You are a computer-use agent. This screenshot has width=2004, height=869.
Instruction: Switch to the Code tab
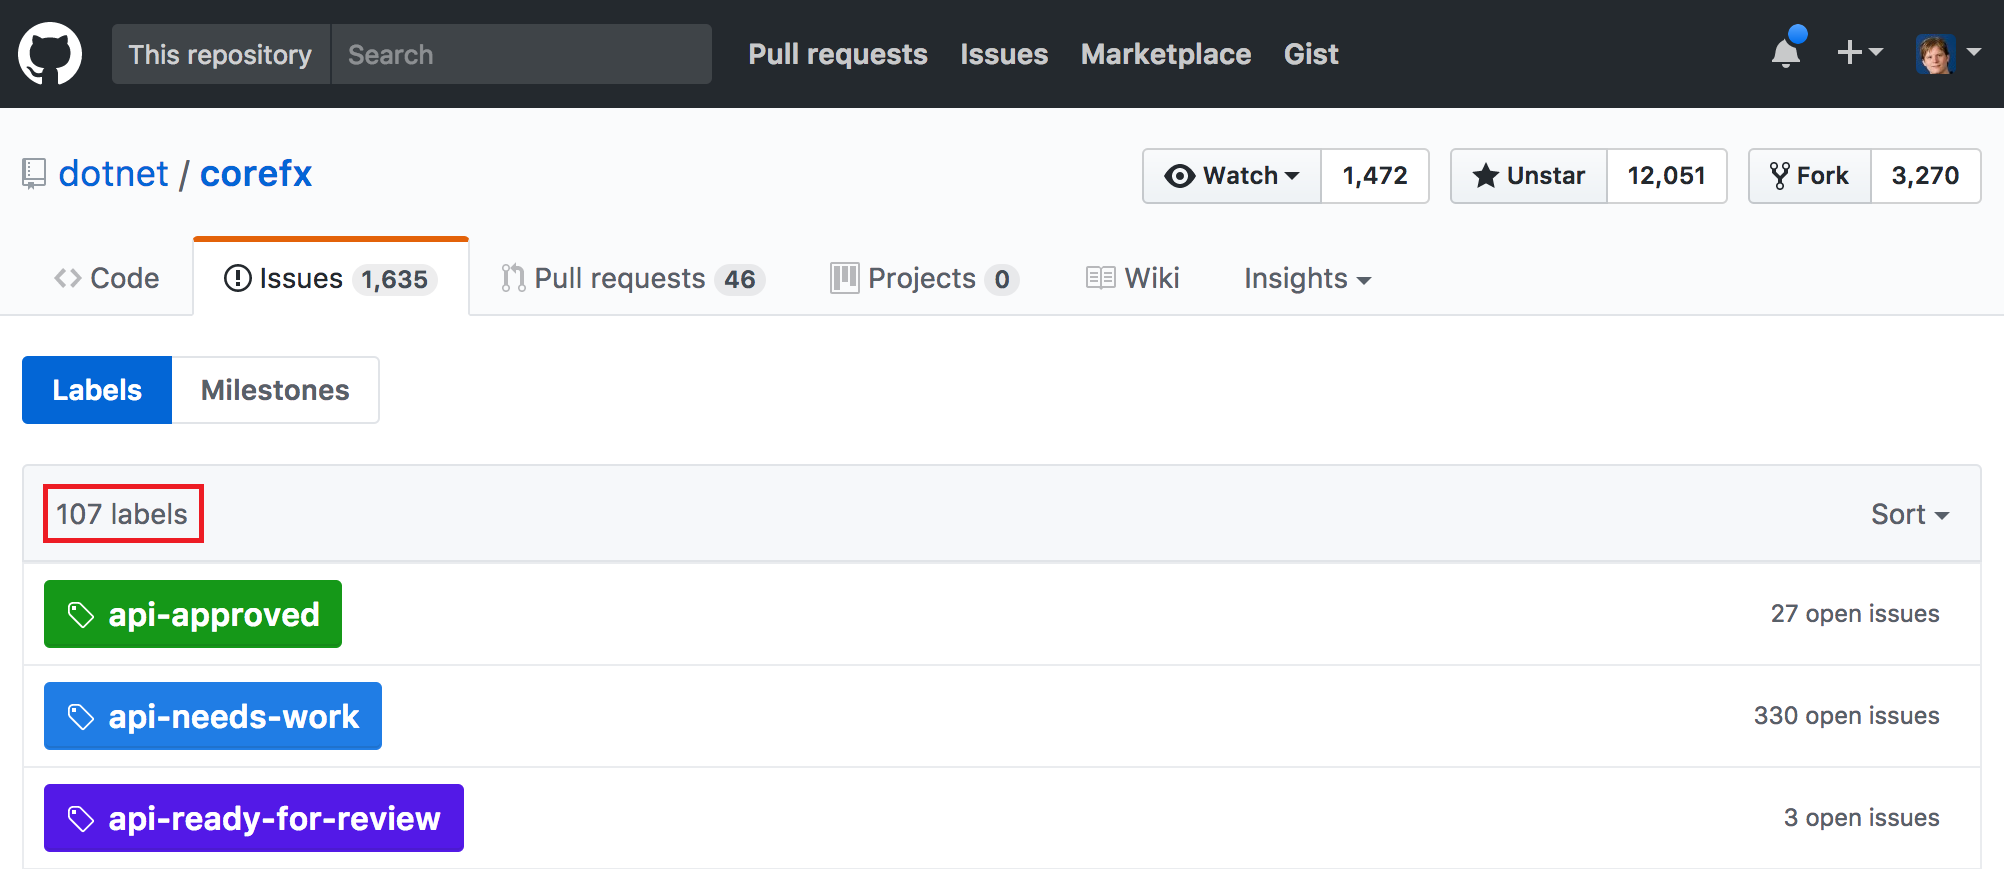(x=107, y=278)
